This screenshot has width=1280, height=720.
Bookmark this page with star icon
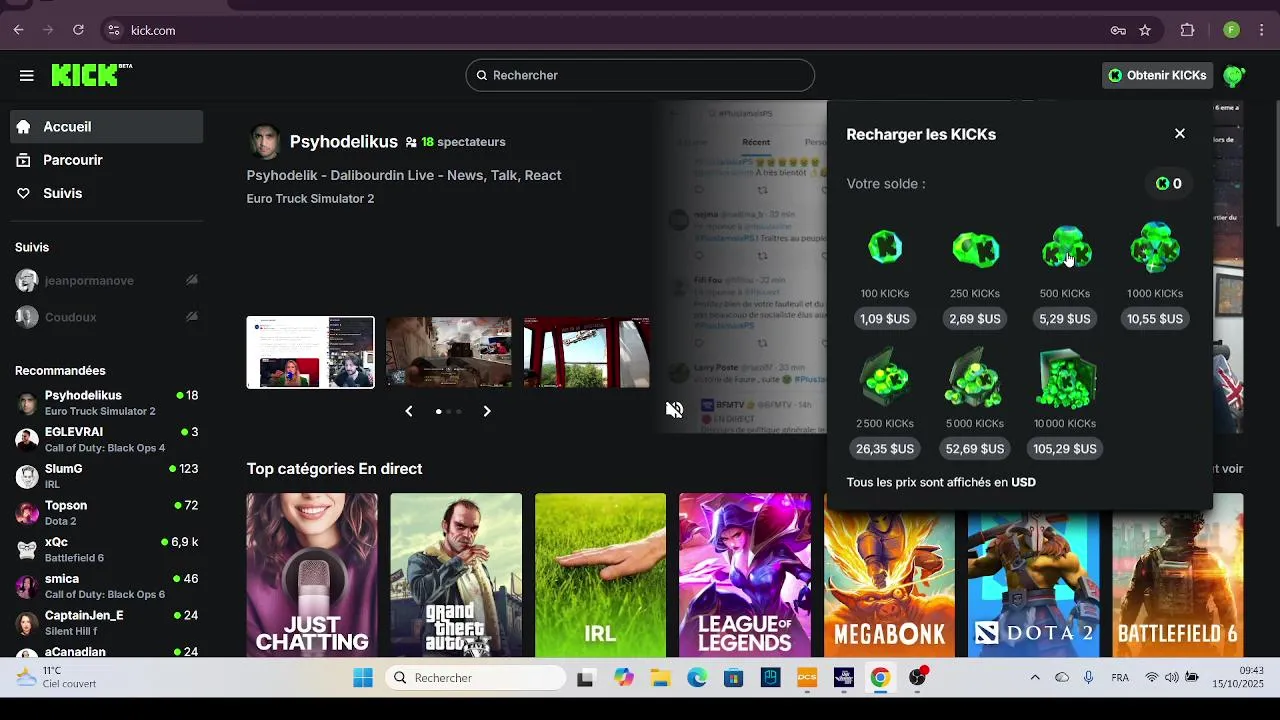pyautogui.click(x=1145, y=30)
